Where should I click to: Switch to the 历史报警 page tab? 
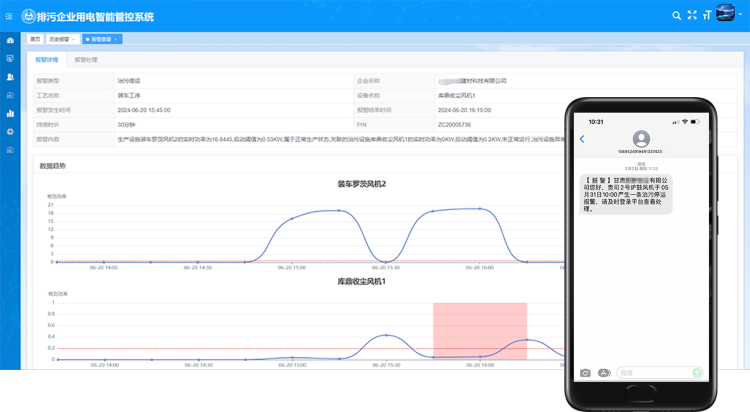click(x=62, y=39)
